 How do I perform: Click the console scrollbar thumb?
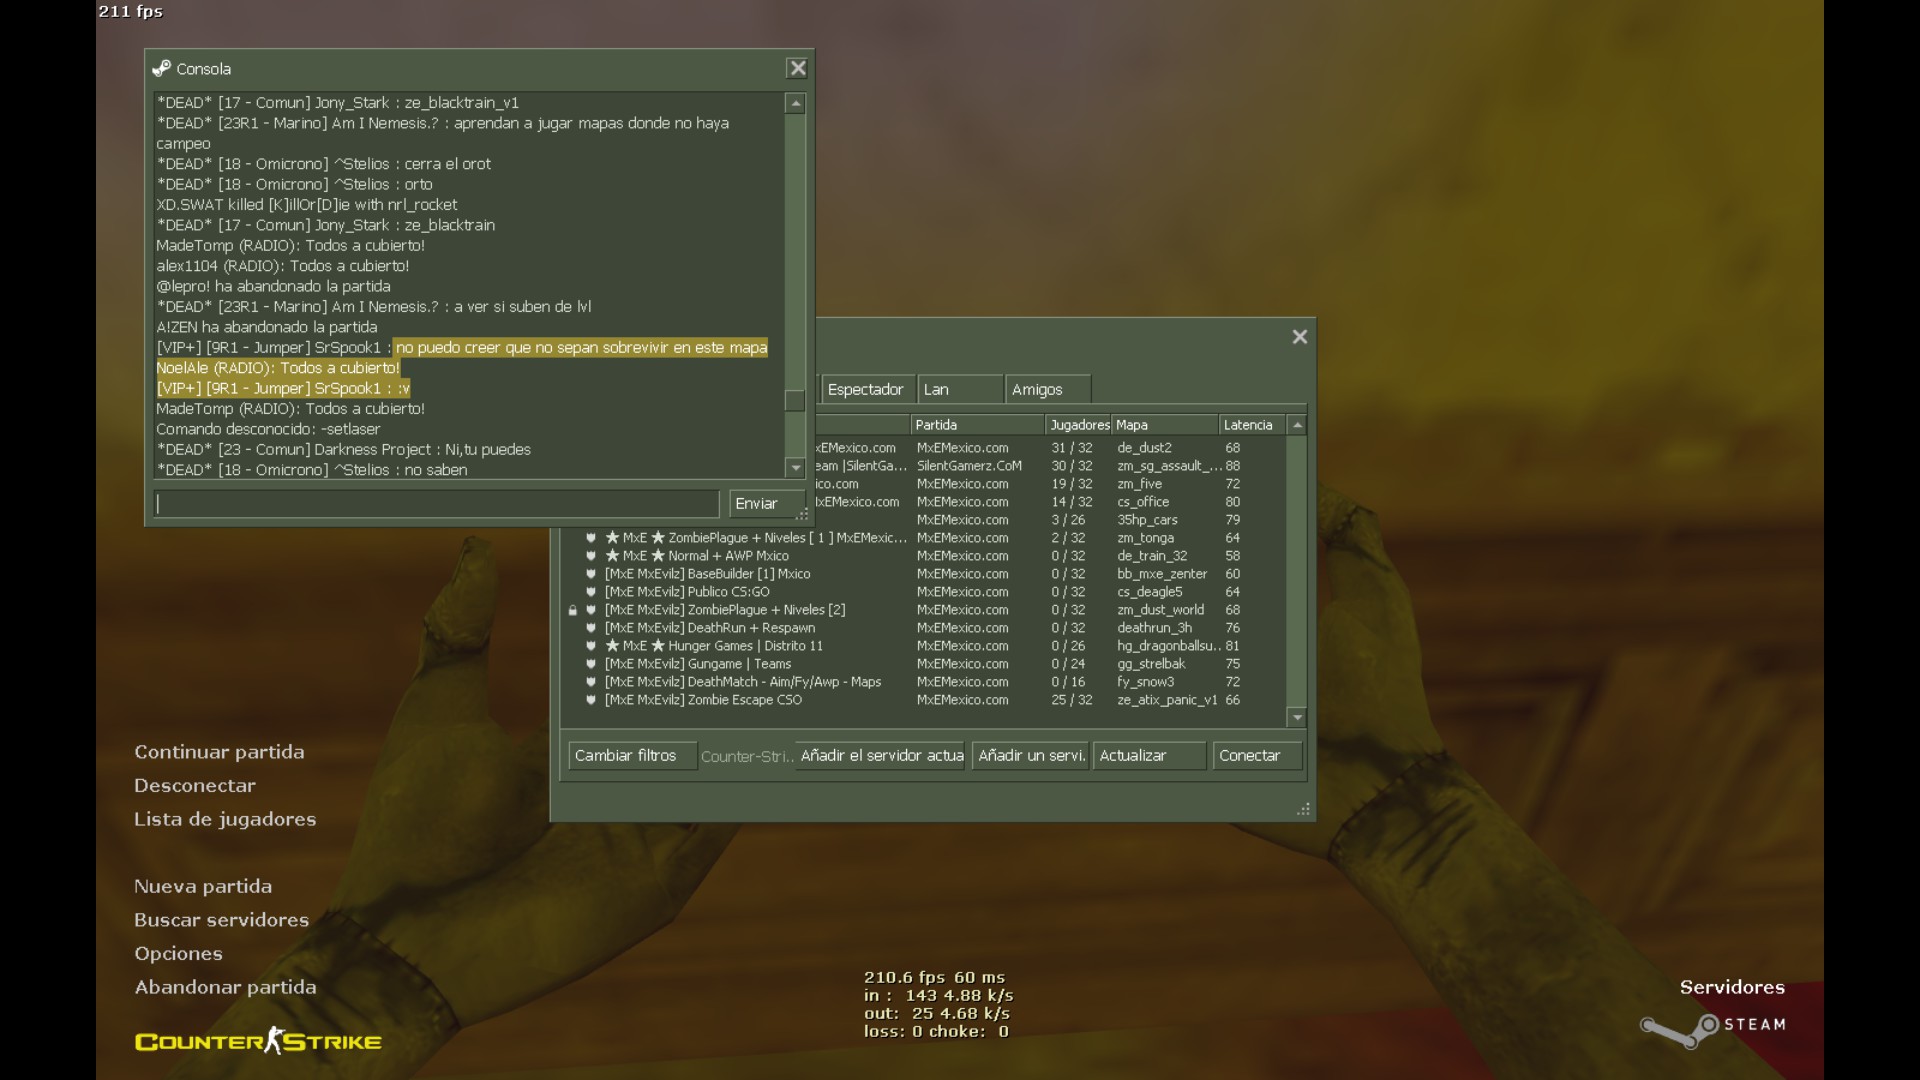795,400
